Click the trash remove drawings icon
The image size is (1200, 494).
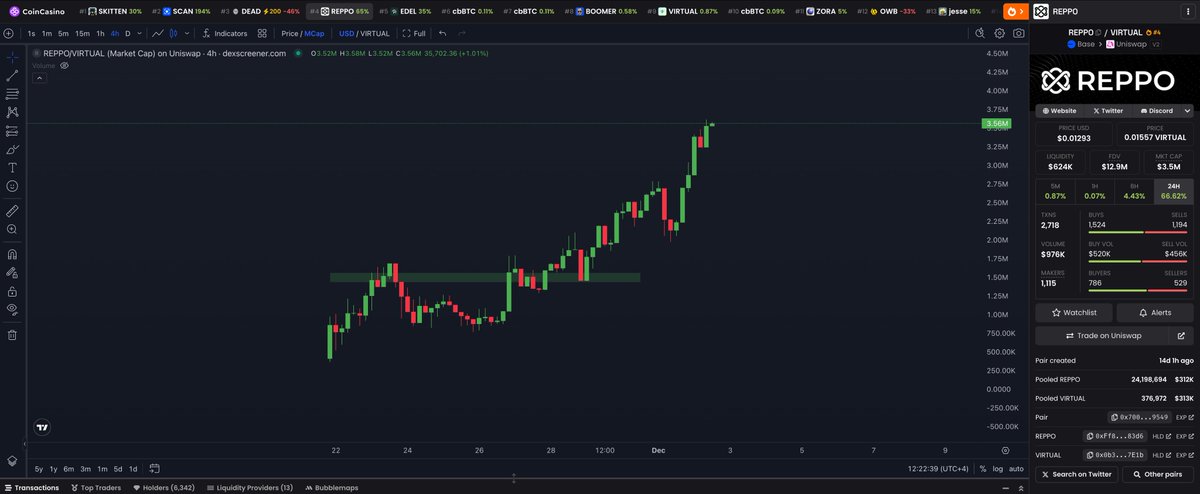click(x=12, y=334)
